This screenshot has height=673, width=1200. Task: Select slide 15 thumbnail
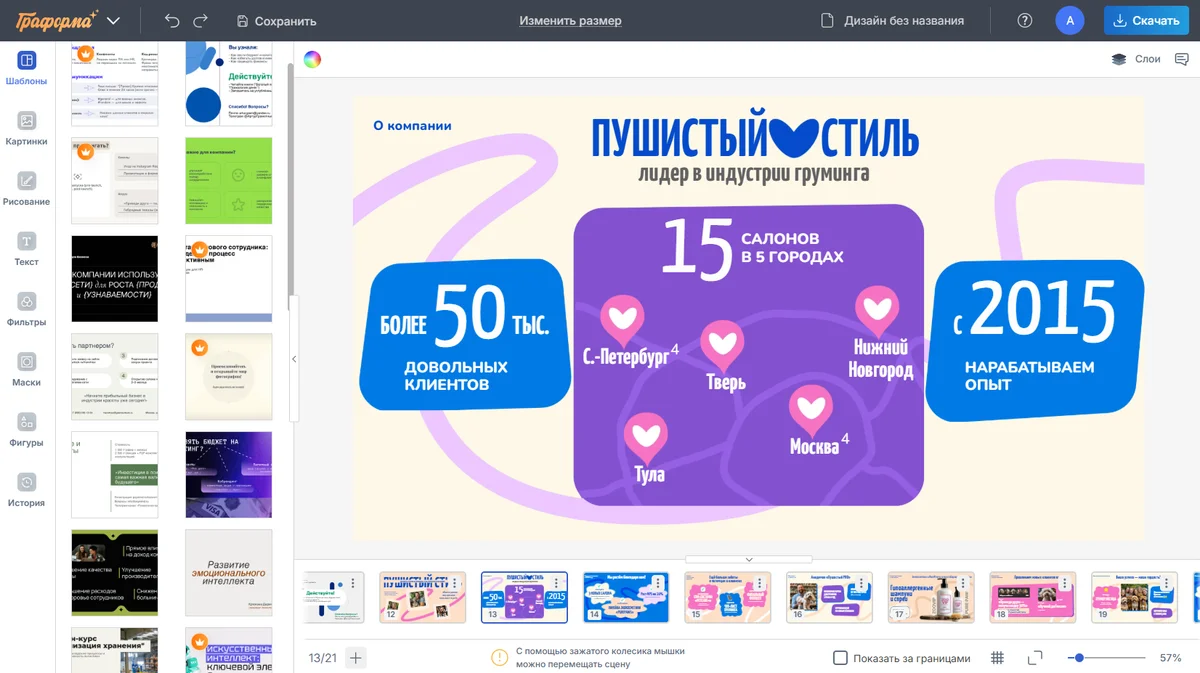728,597
